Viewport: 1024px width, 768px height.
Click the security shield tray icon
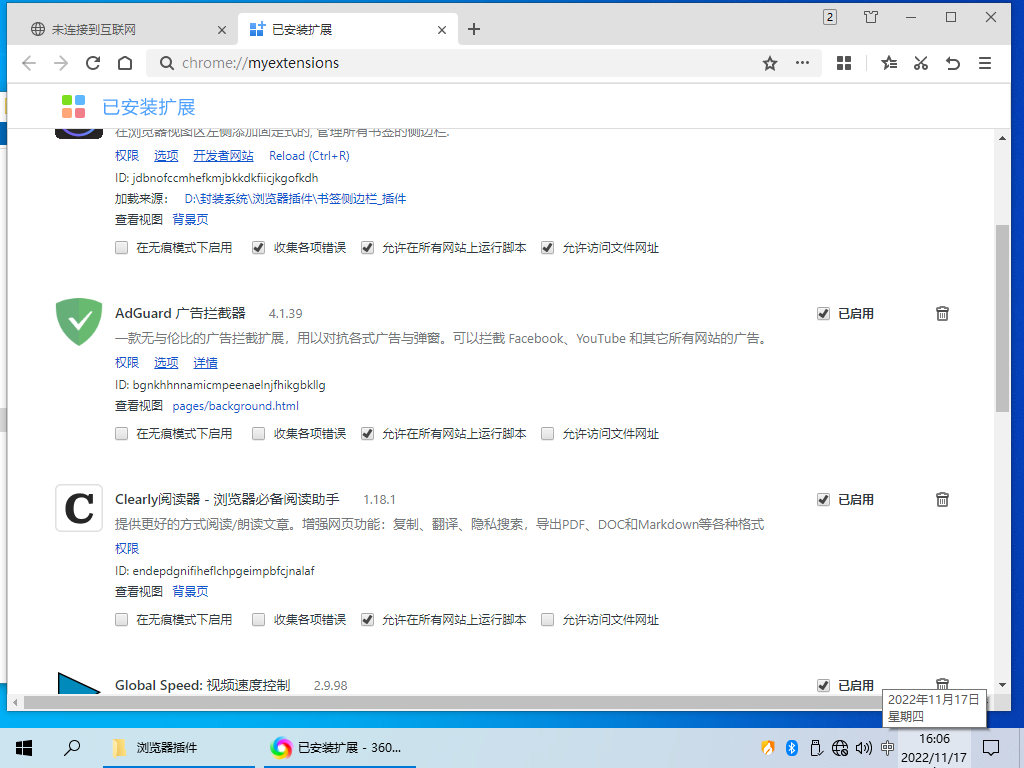pos(768,748)
